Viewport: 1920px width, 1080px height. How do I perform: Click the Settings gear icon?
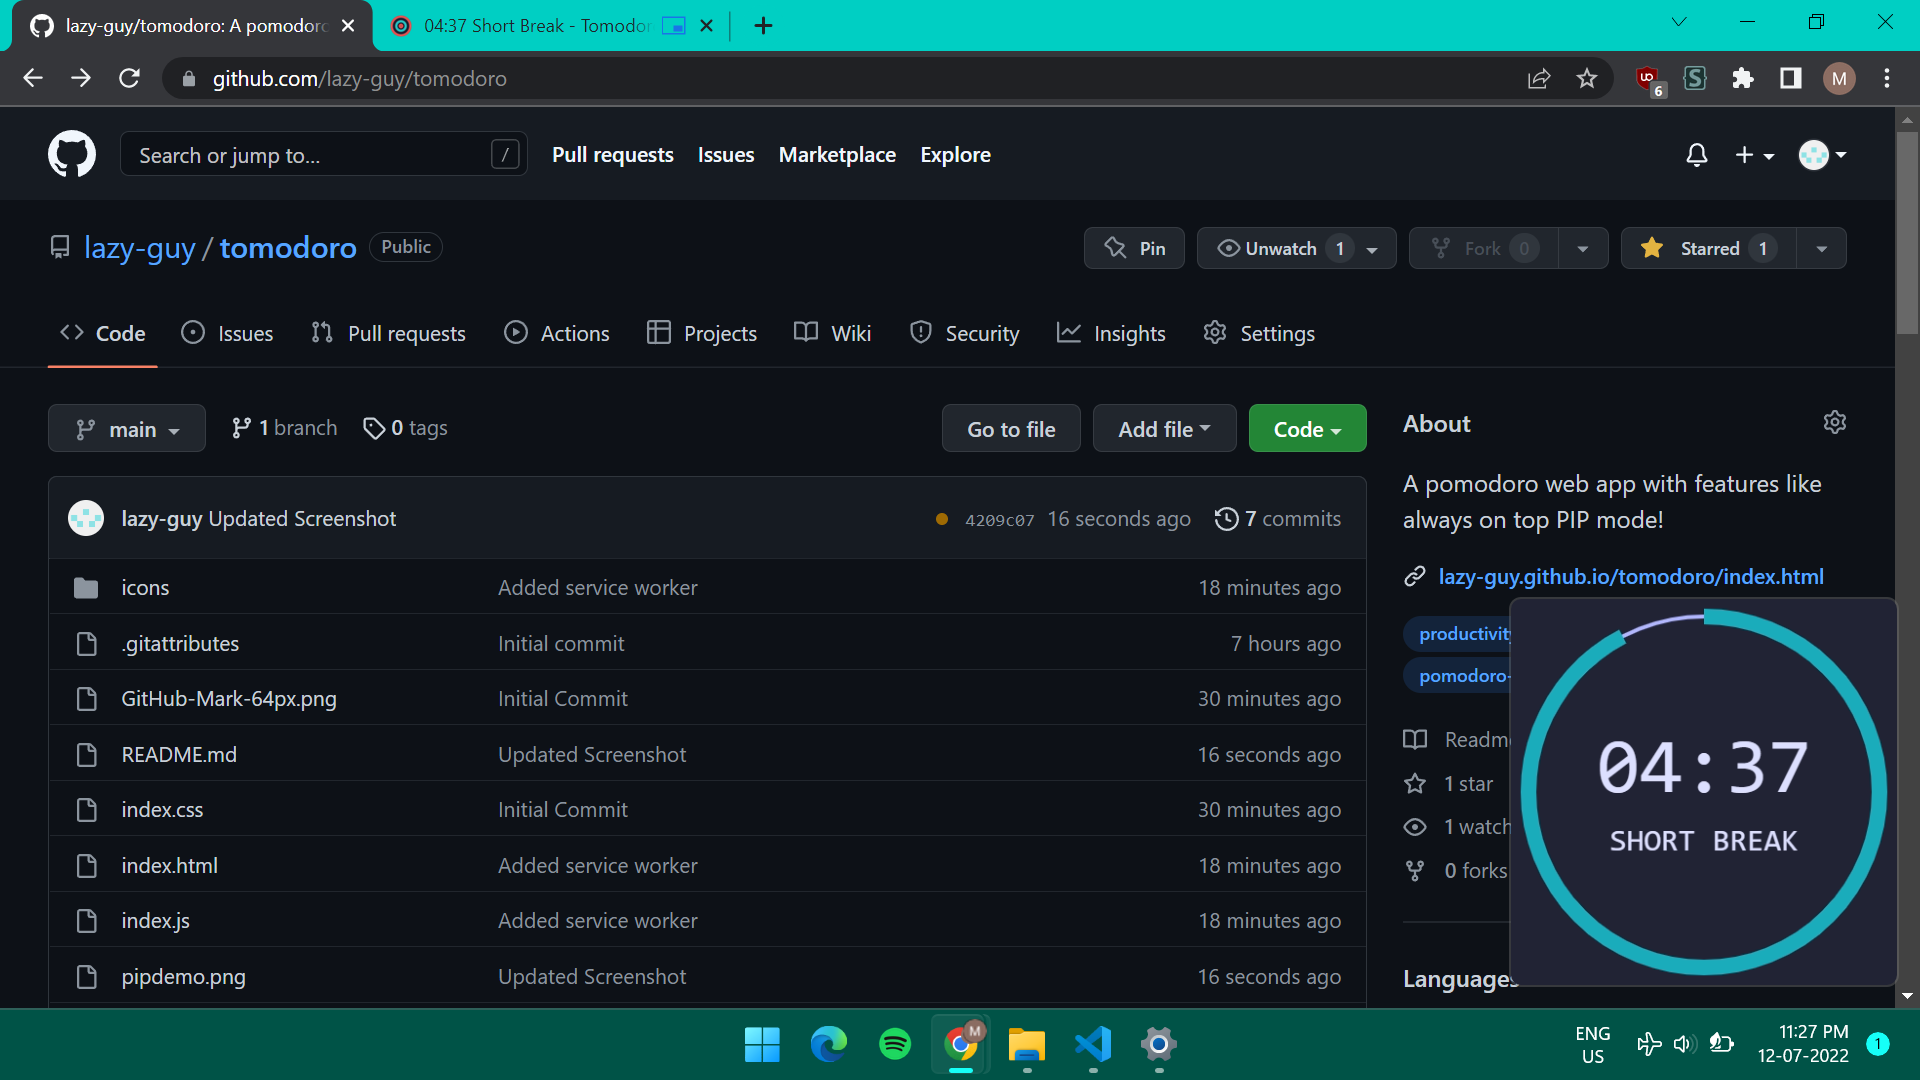[x=1213, y=332]
